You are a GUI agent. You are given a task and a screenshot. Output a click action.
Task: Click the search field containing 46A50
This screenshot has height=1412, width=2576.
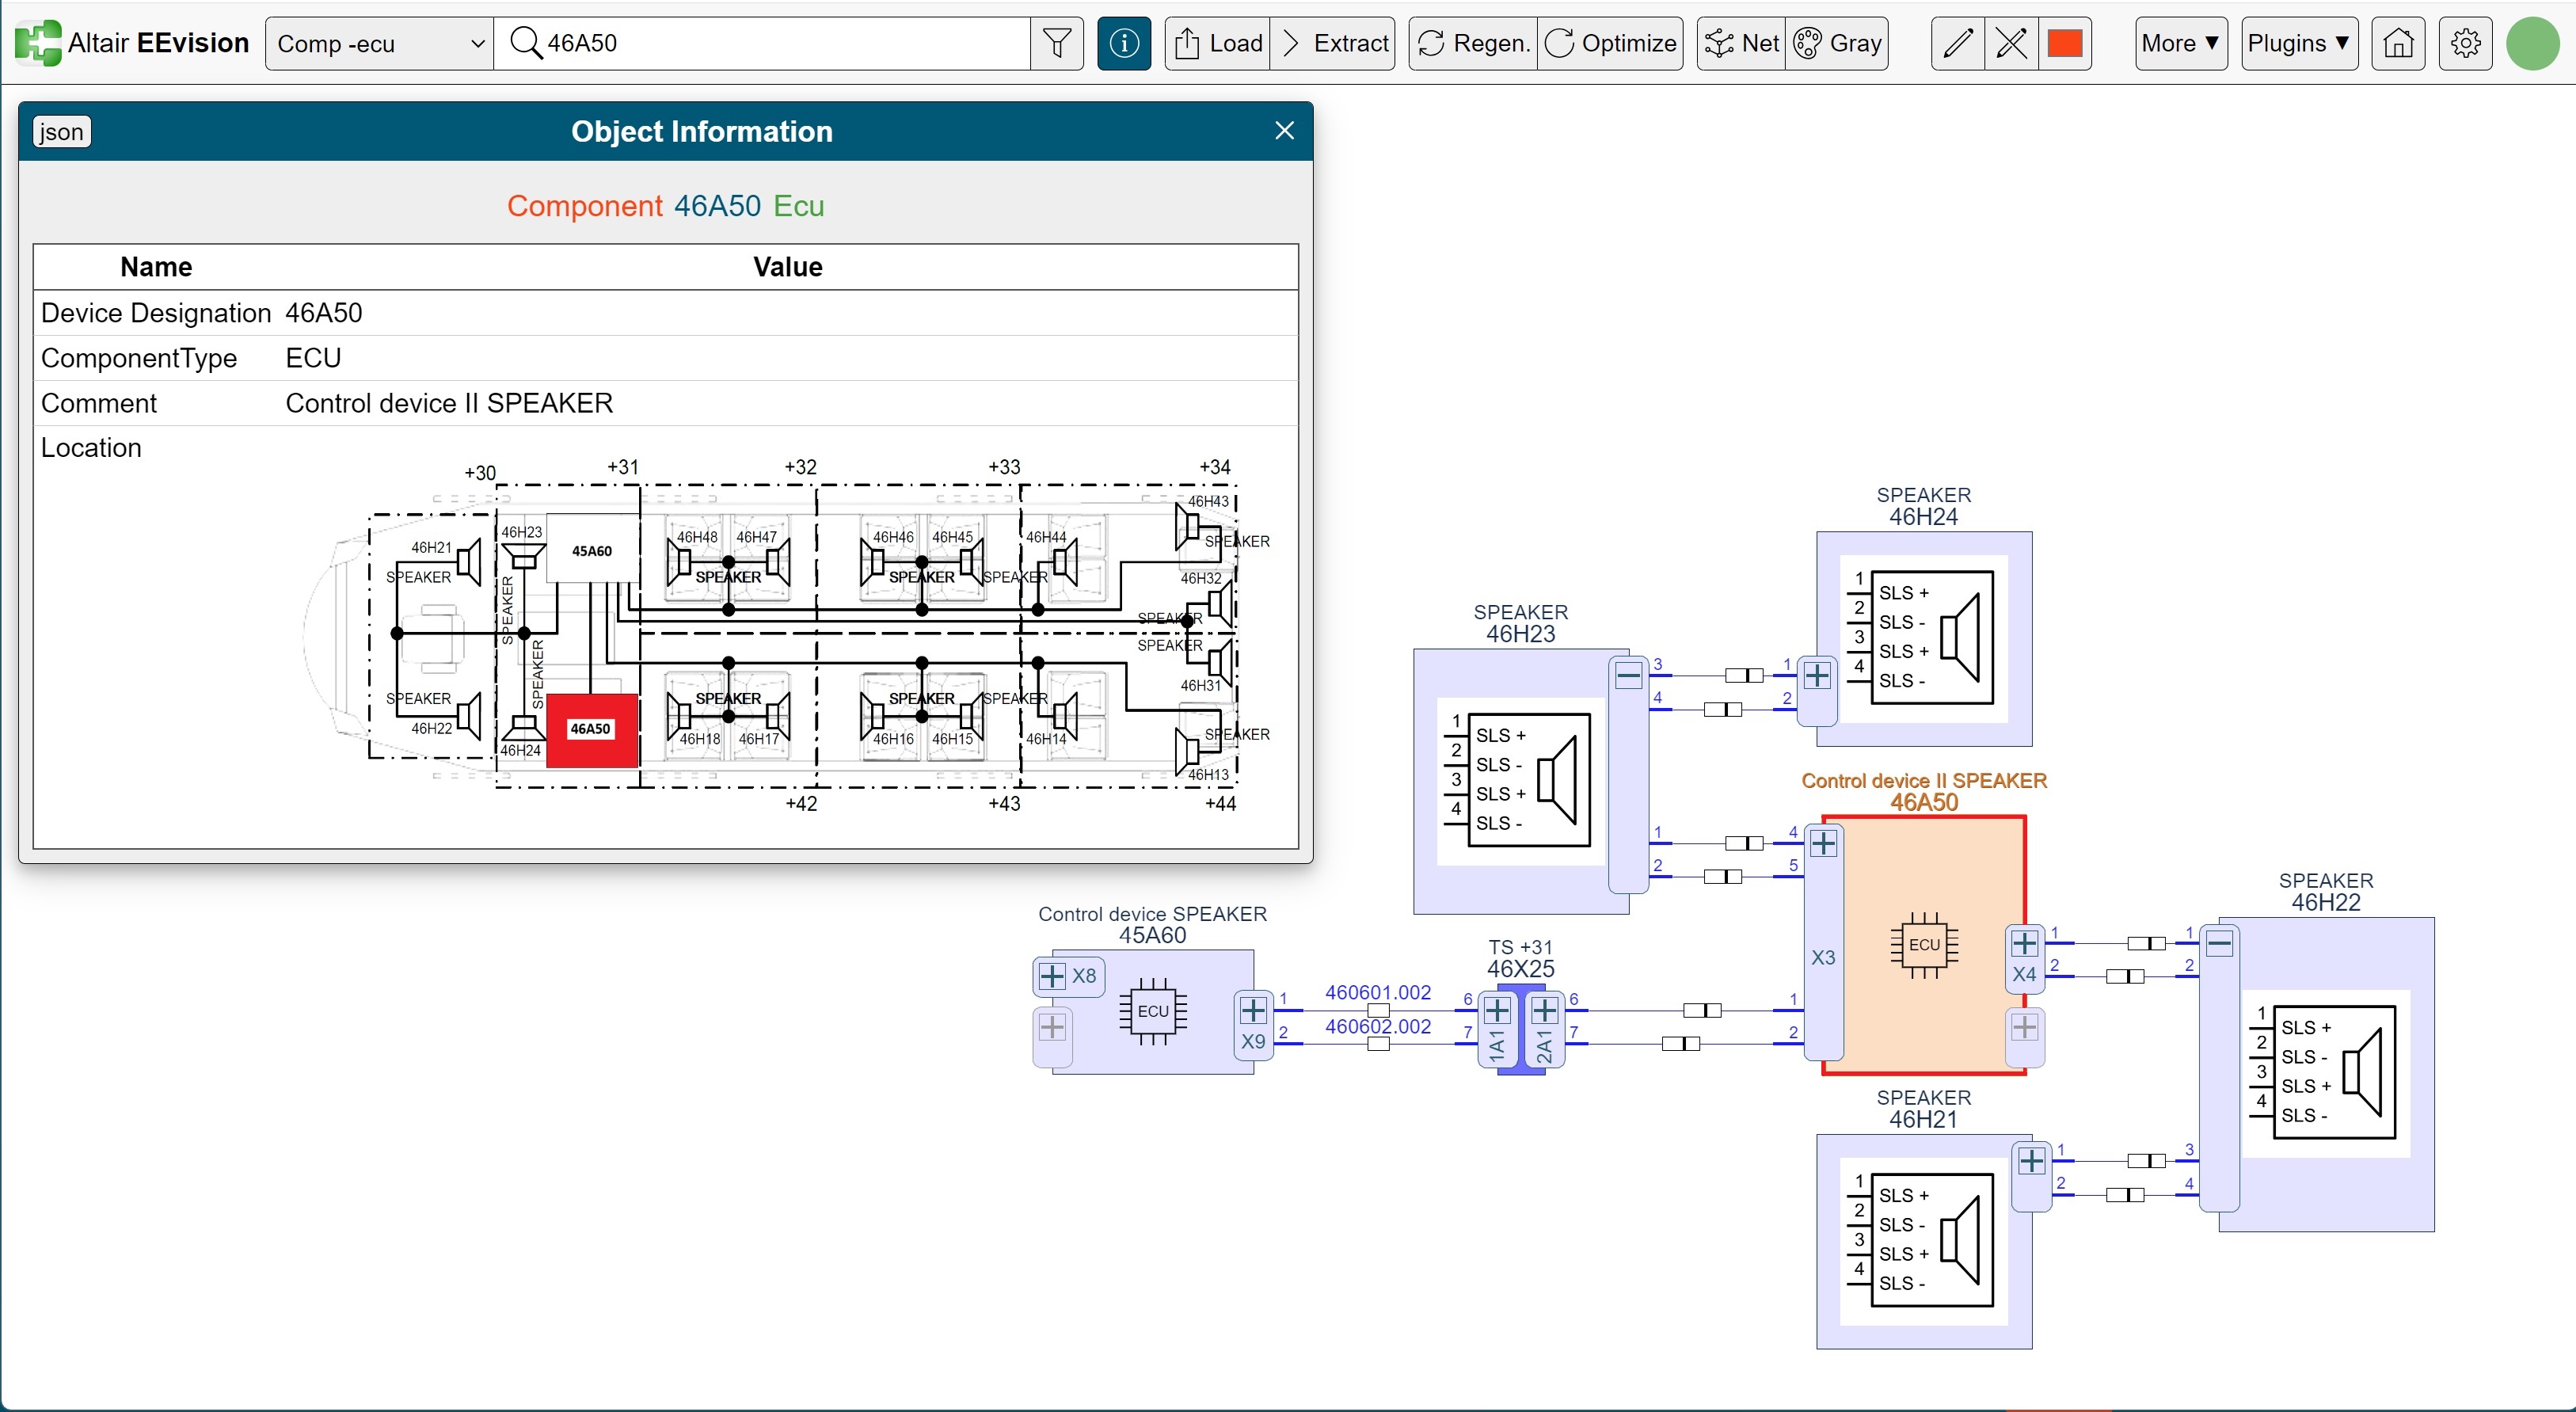pos(780,43)
